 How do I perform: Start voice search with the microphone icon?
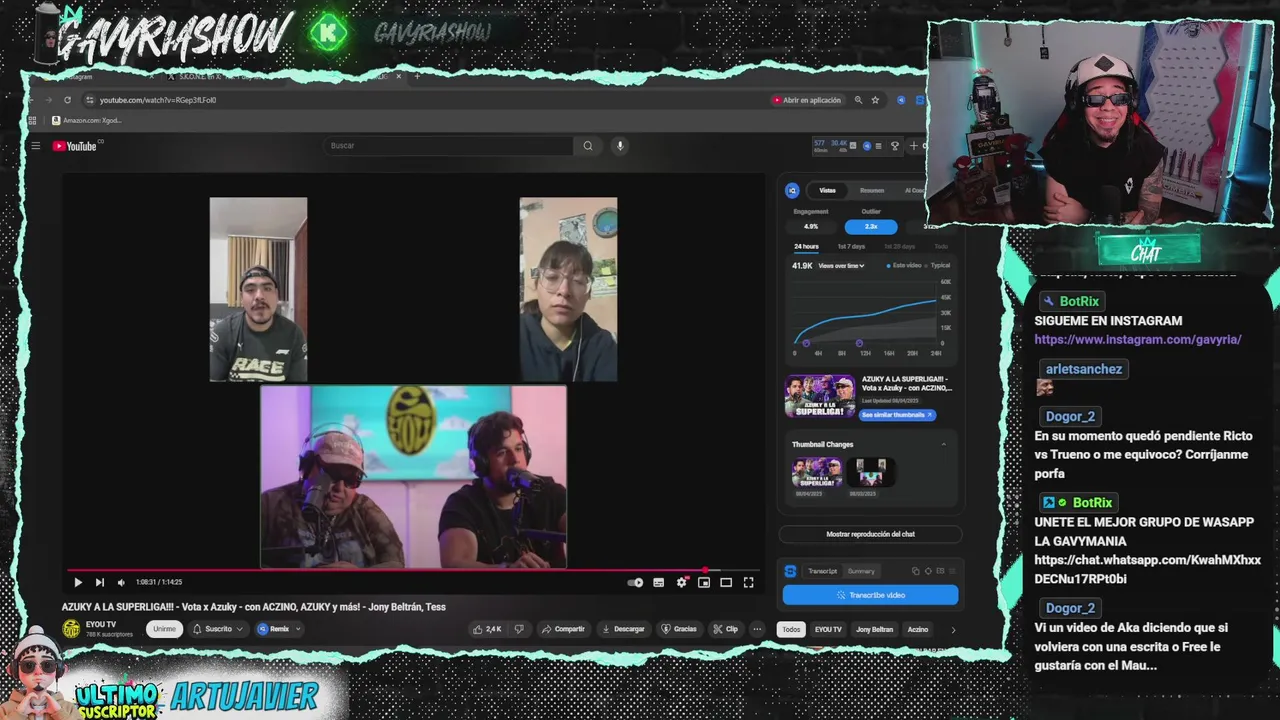(620, 146)
